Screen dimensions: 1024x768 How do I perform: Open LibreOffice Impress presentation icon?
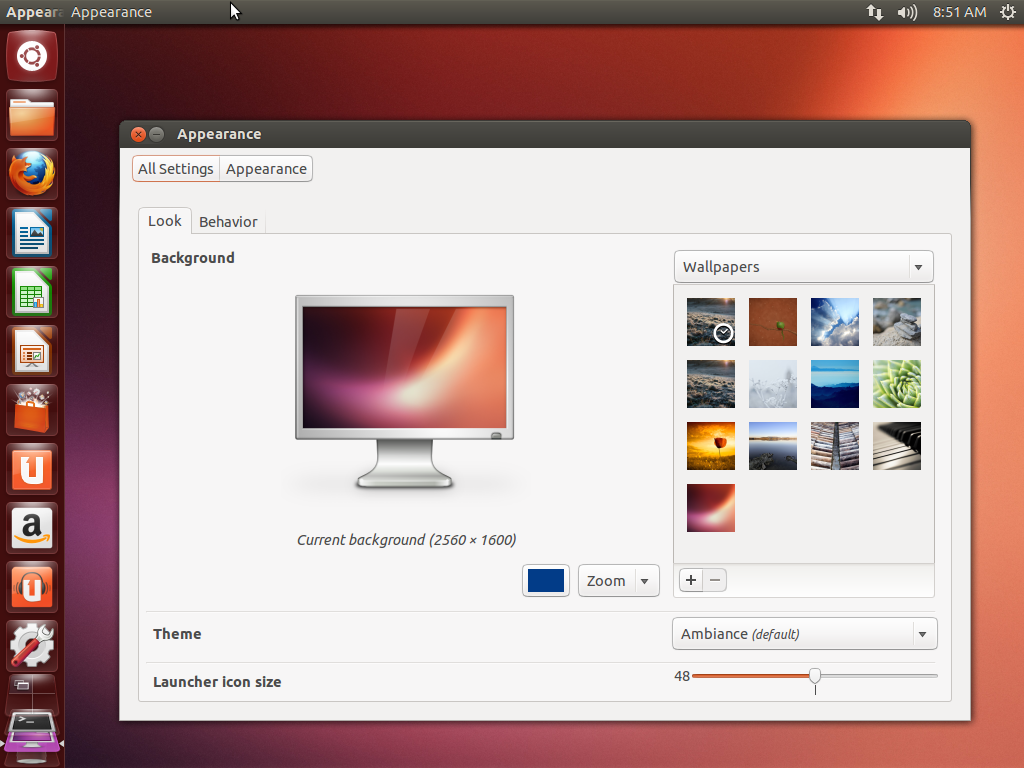click(32, 352)
